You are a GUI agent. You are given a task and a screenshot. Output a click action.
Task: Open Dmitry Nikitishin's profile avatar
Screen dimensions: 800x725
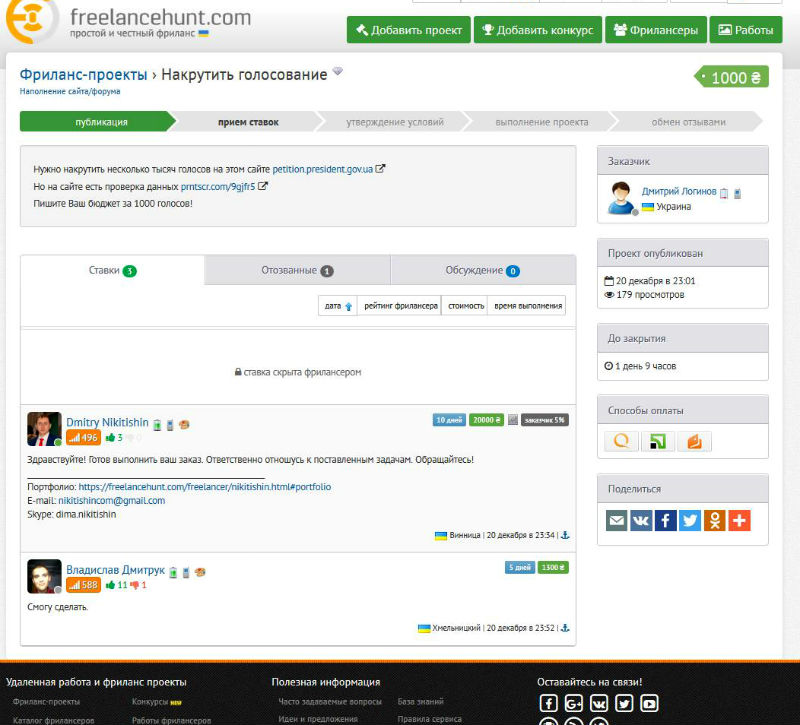44,429
